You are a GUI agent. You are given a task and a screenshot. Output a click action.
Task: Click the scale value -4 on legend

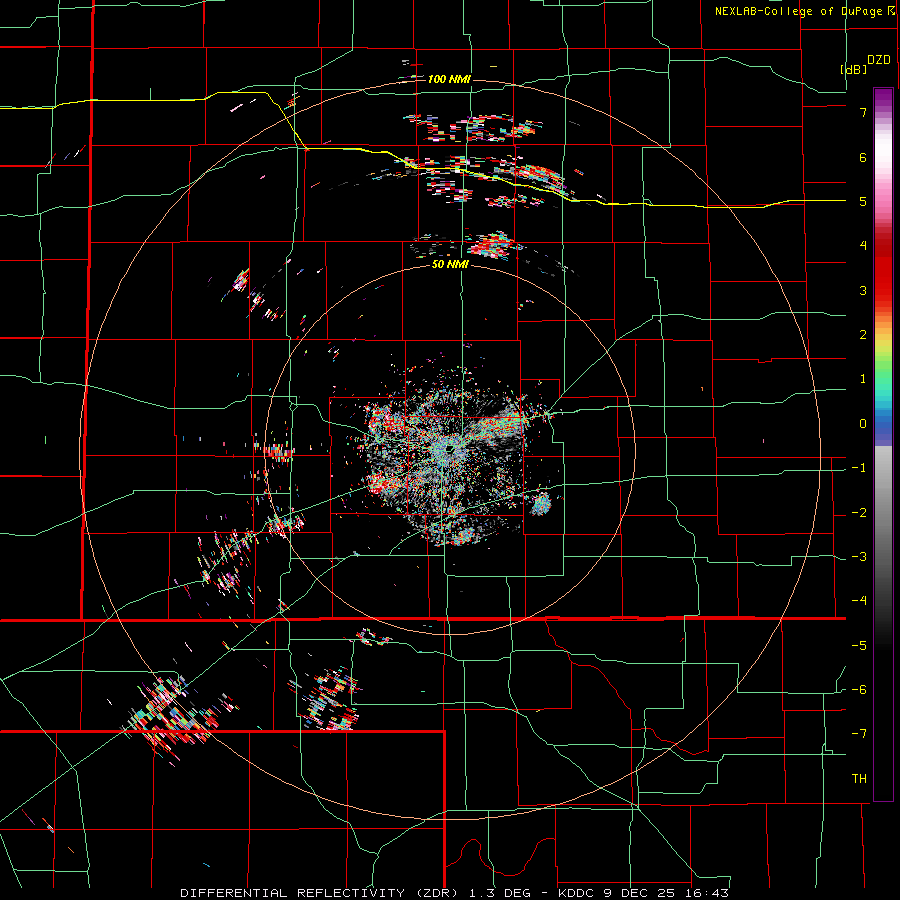(859, 601)
